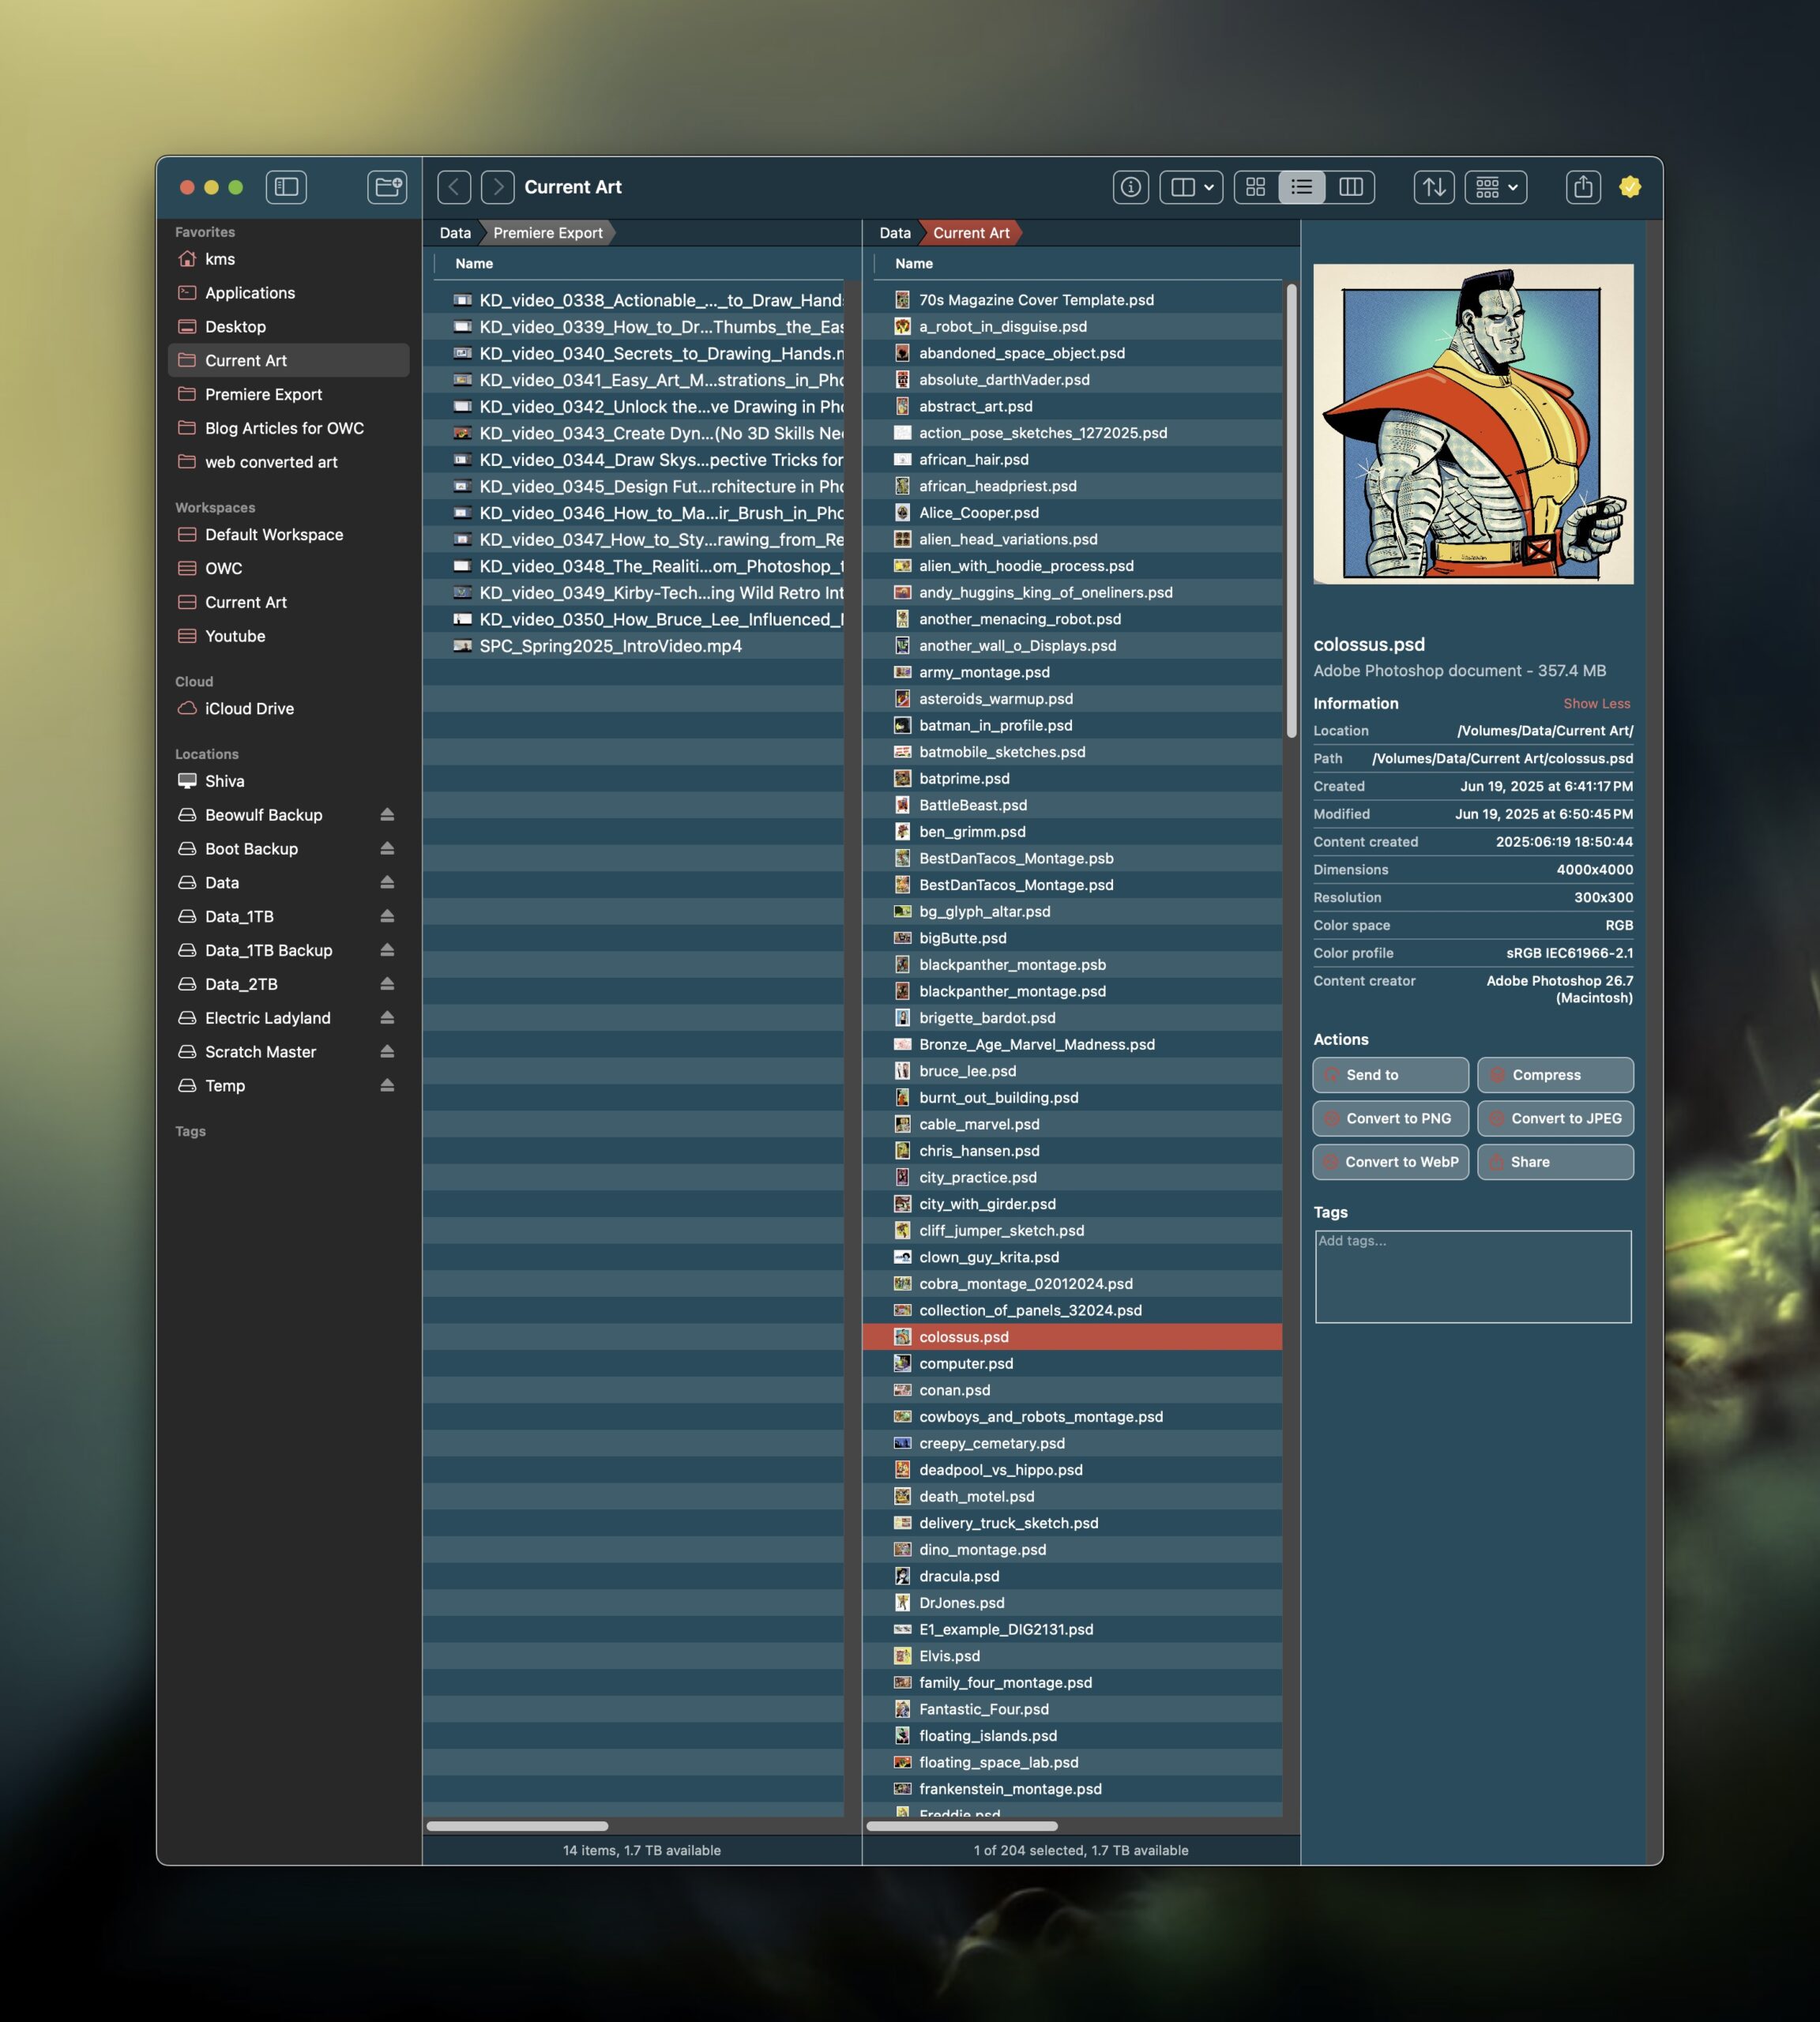The width and height of the screenshot is (1820, 2022).
Task: Click the Add tags input field
Action: click(1472, 1276)
